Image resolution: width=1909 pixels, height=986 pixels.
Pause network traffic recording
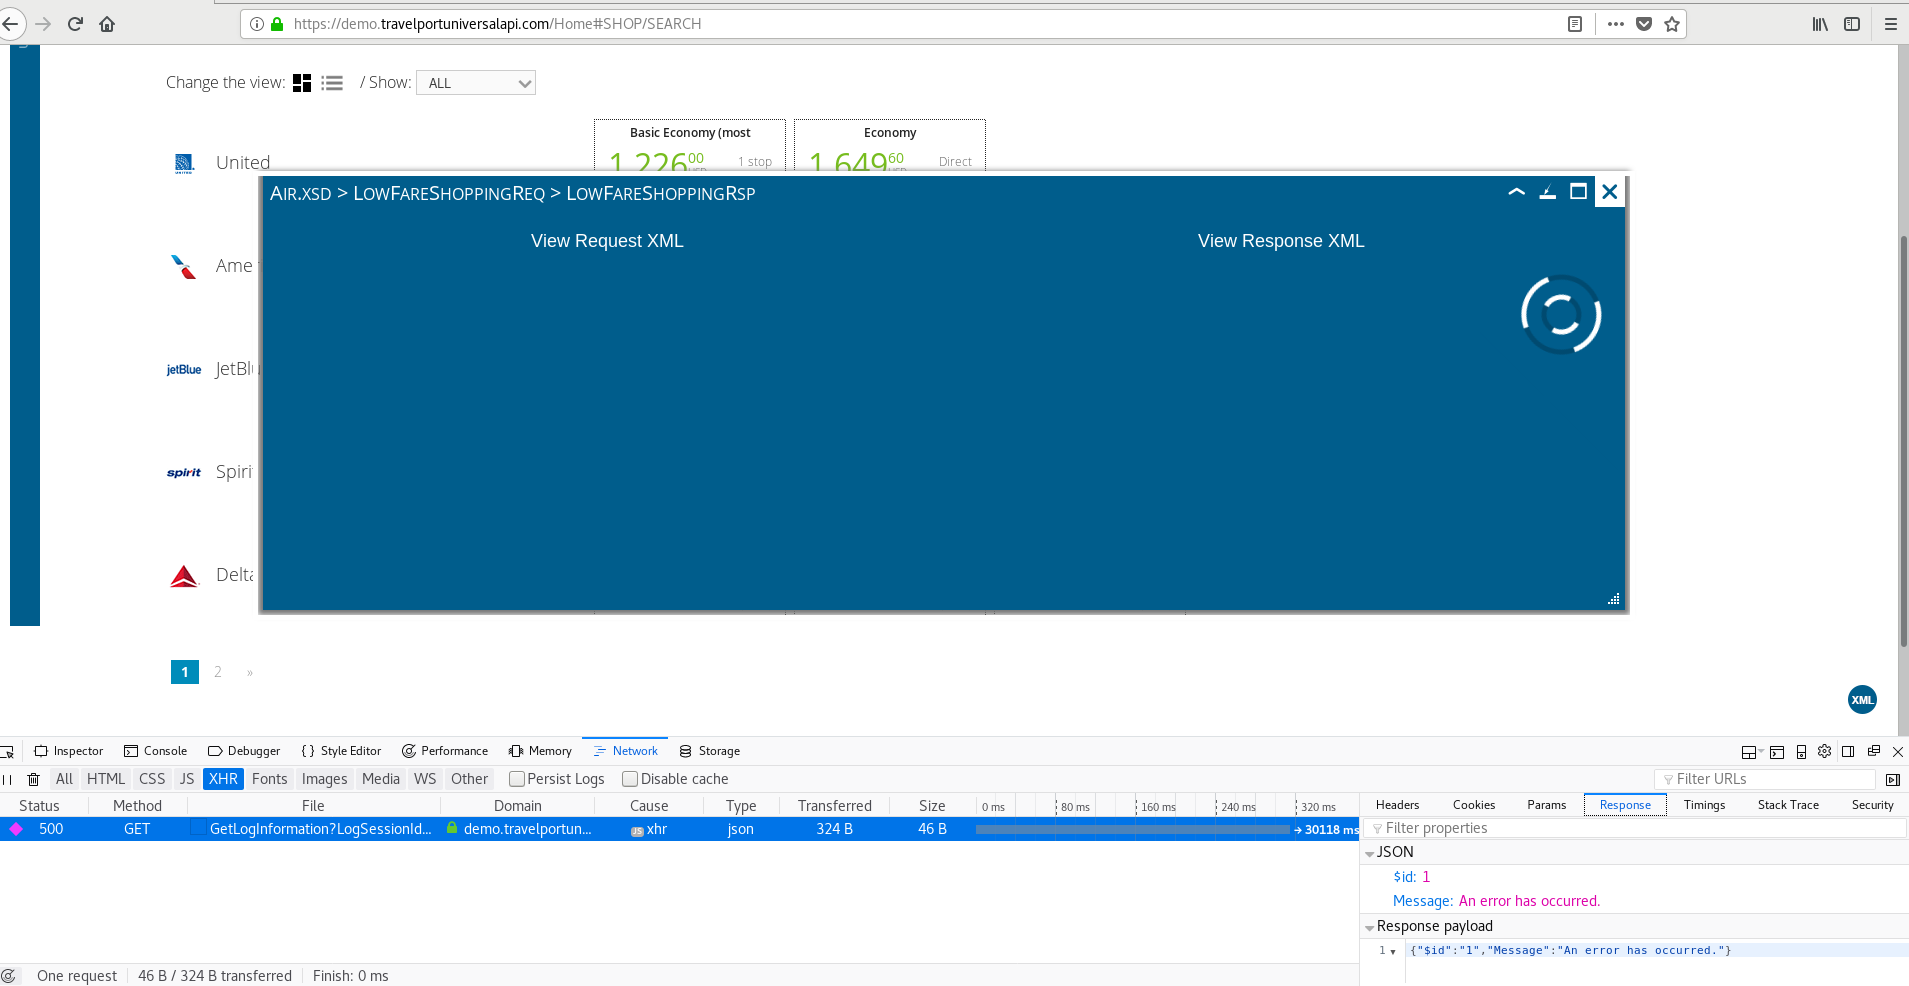[x=9, y=779]
